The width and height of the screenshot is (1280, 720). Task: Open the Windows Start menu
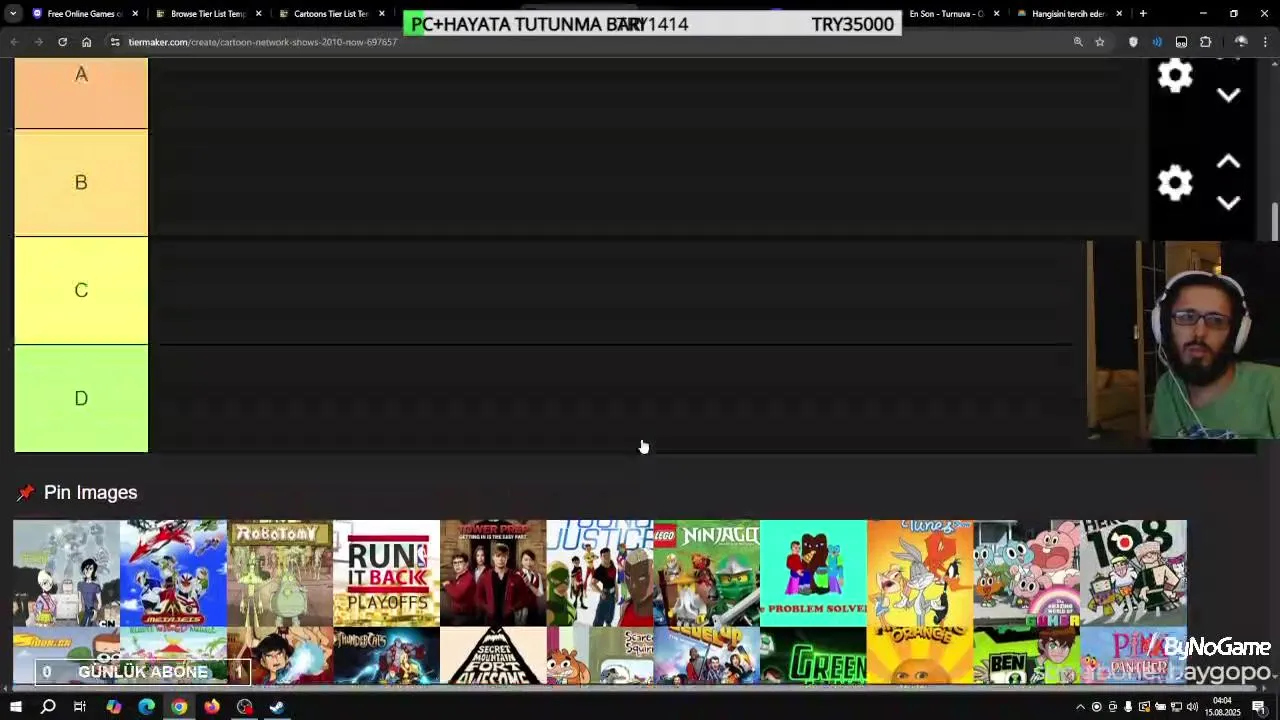click(15, 707)
